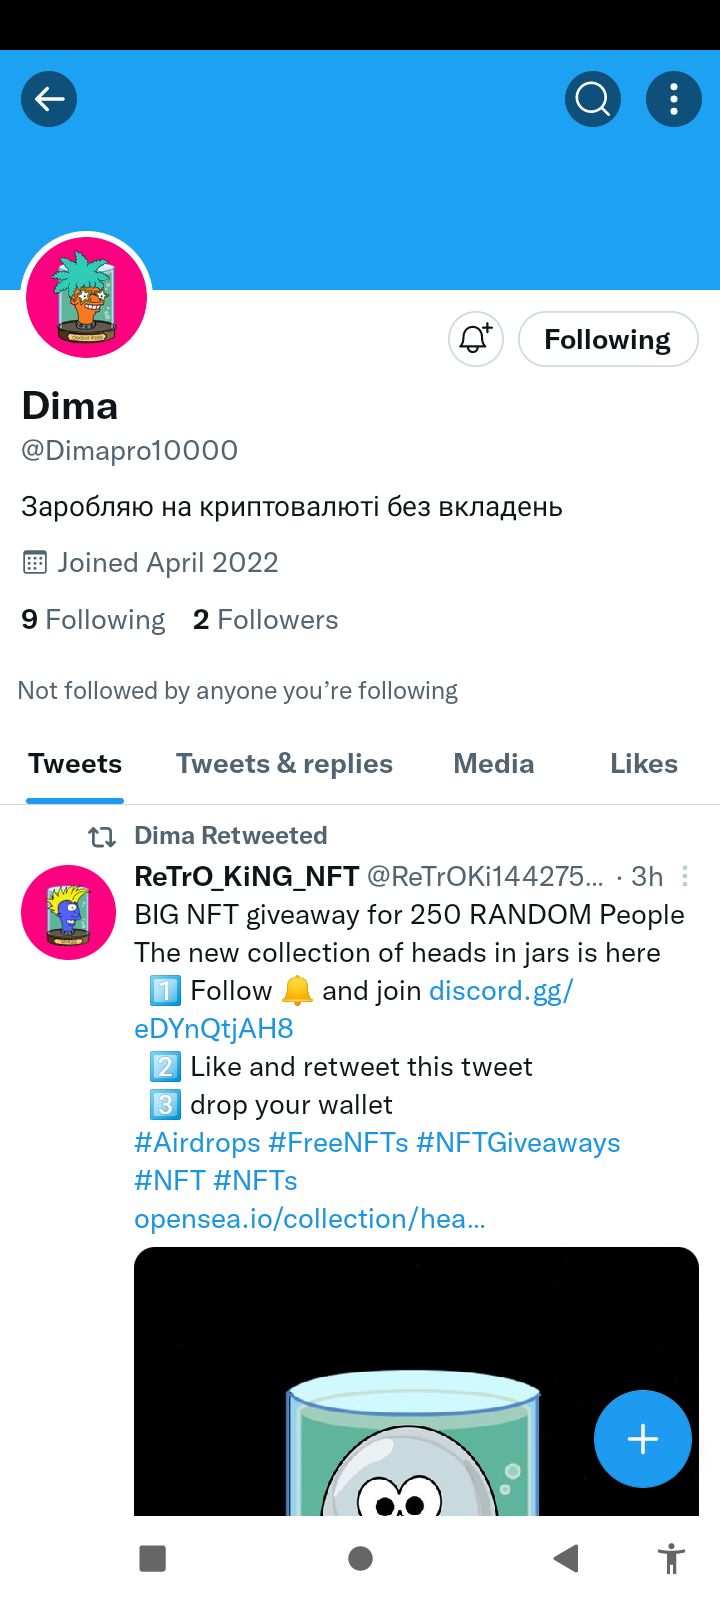Switch to Tweets & replies tab
The height and width of the screenshot is (1600, 720).
[x=284, y=764]
